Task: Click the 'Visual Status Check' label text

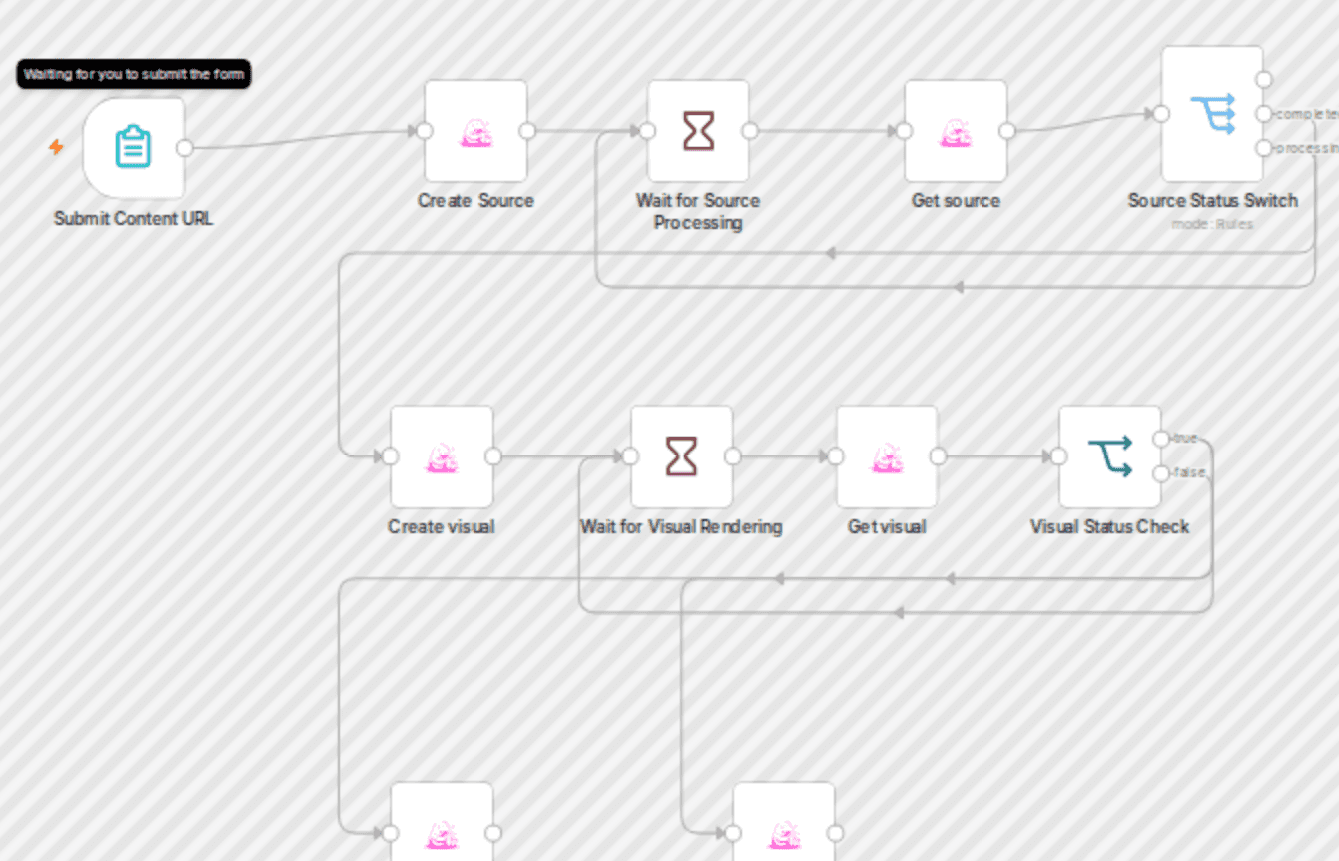Action: (1110, 526)
